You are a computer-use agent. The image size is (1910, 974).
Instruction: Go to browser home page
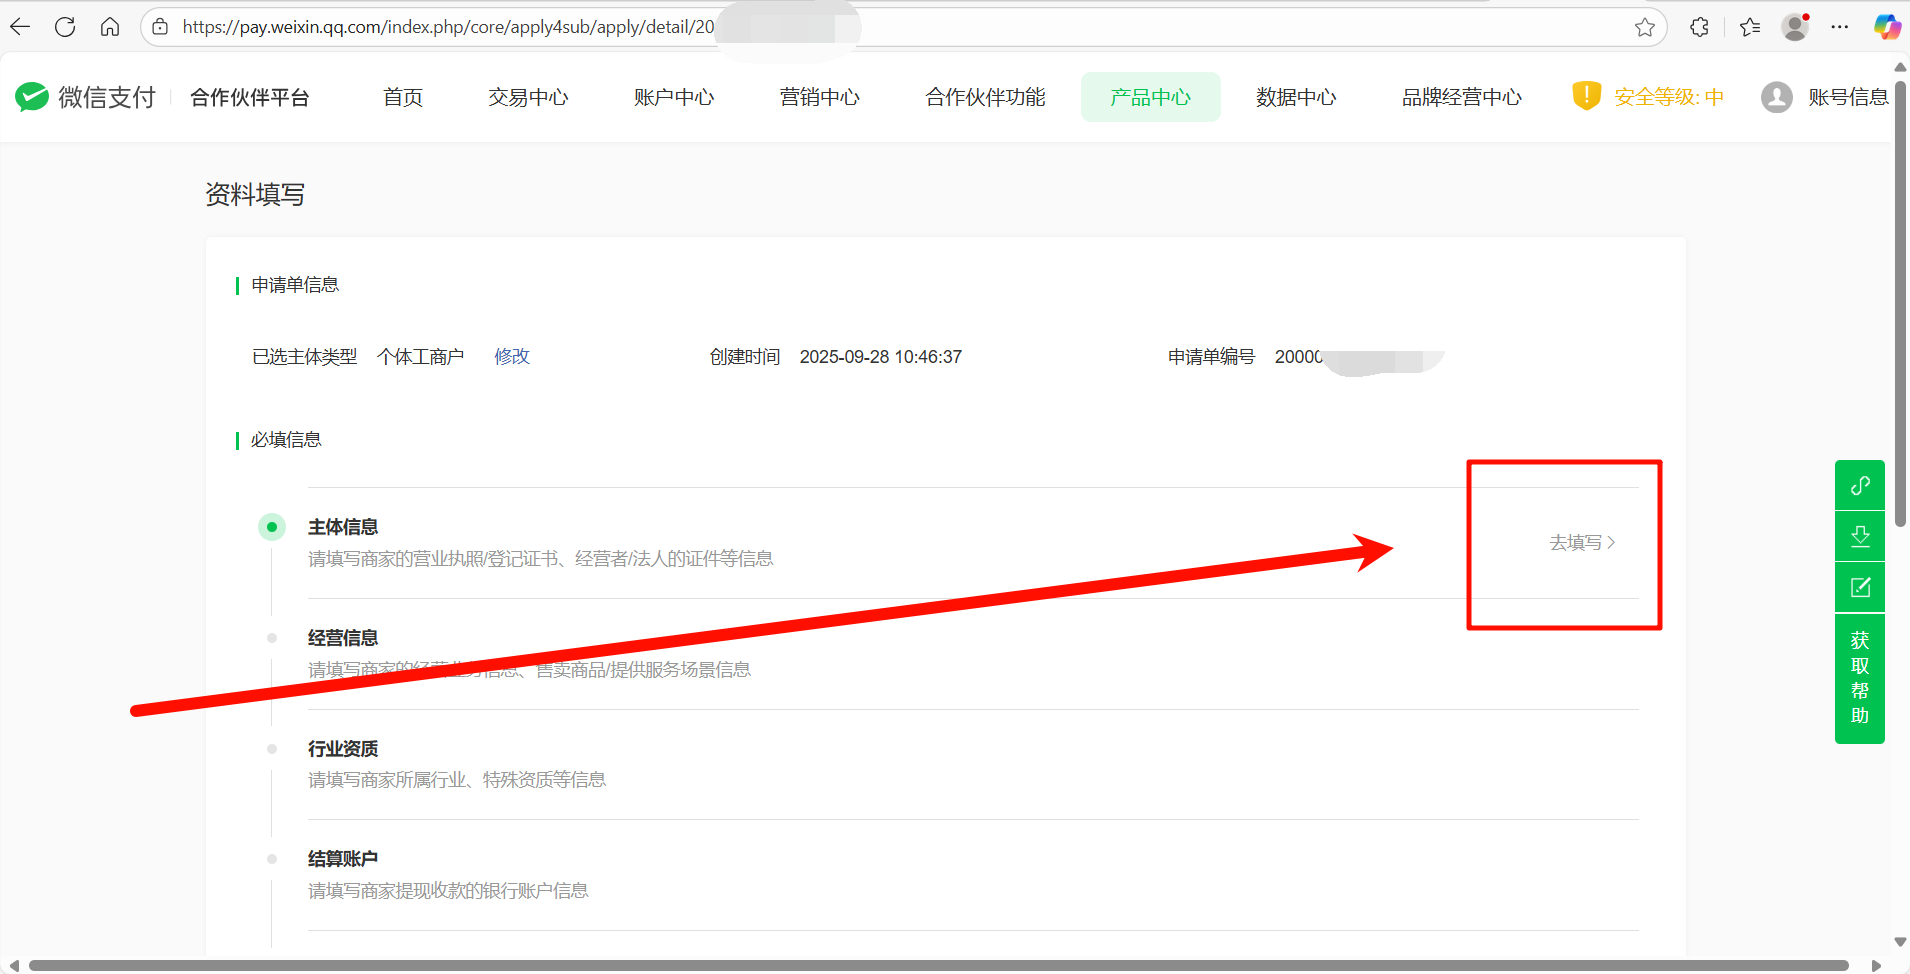coord(110,27)
